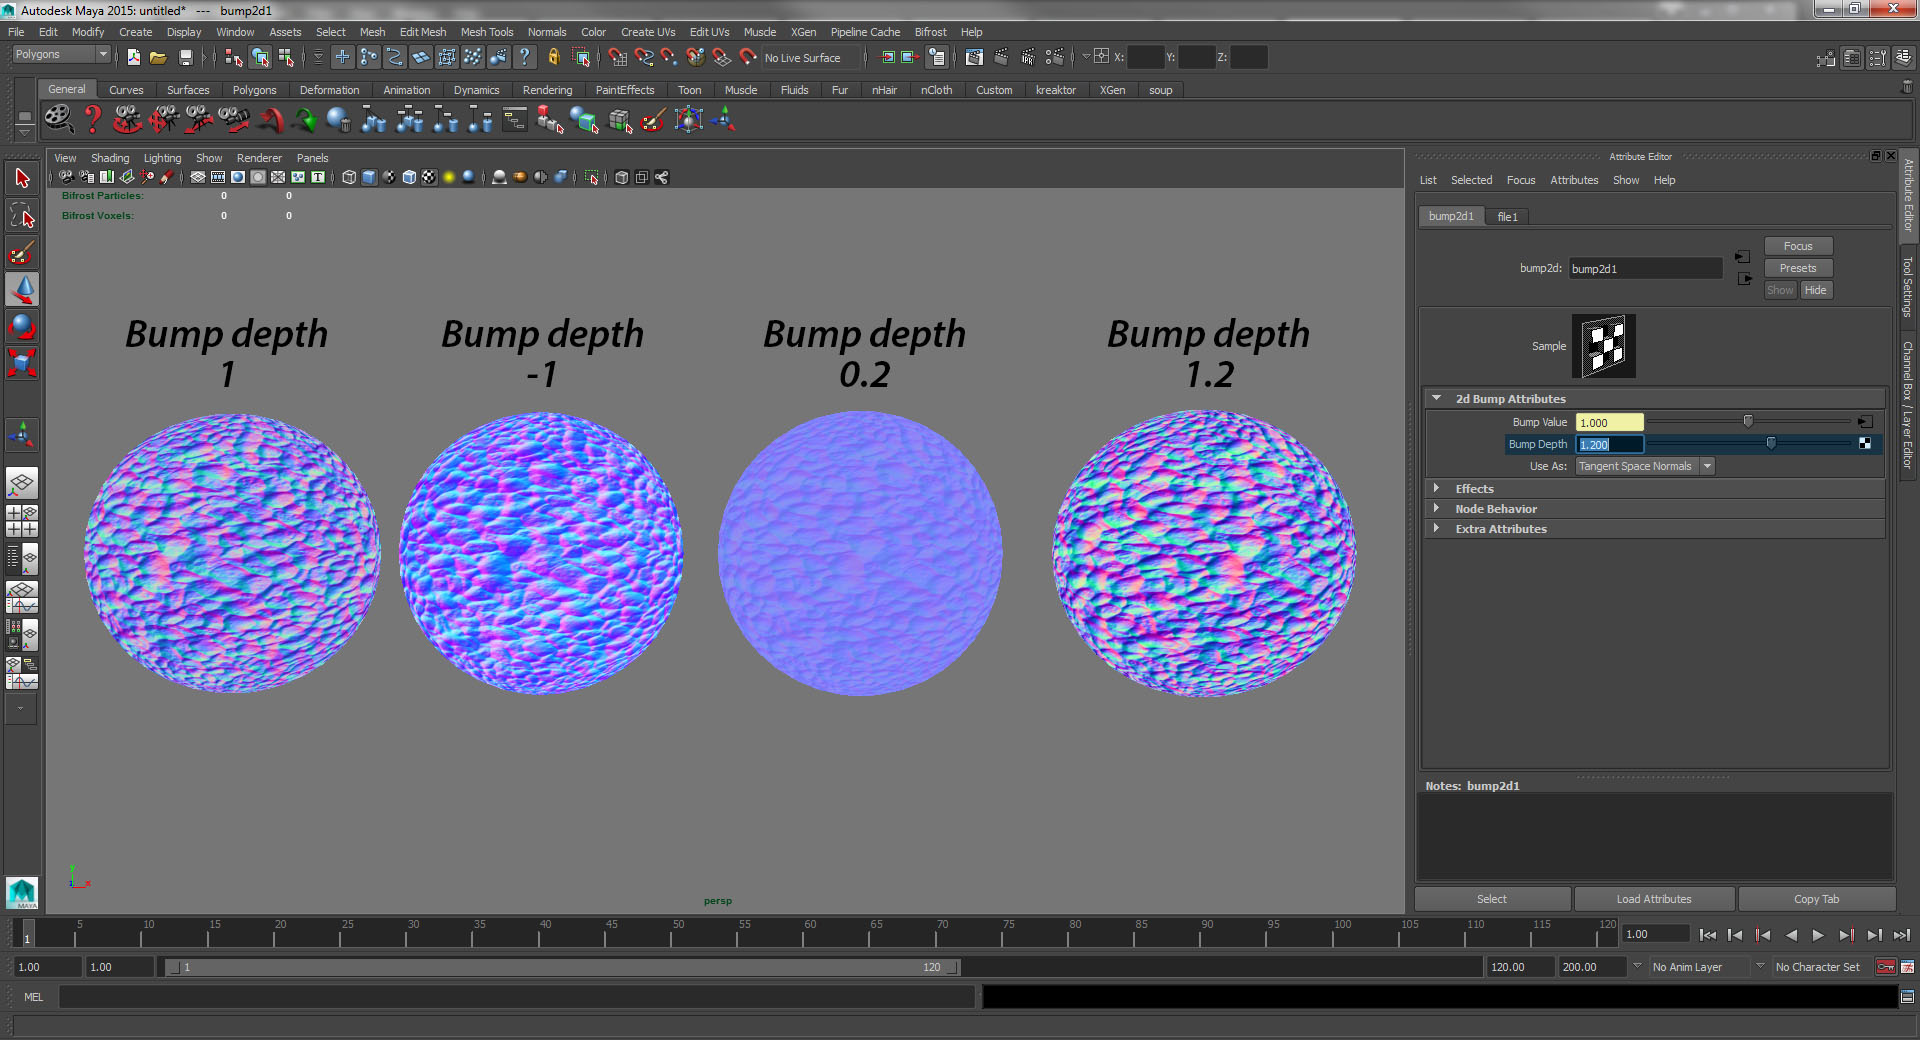
Task: Click the checkered Sample swatch in Attribute Editor
Action: (1603, 346)
